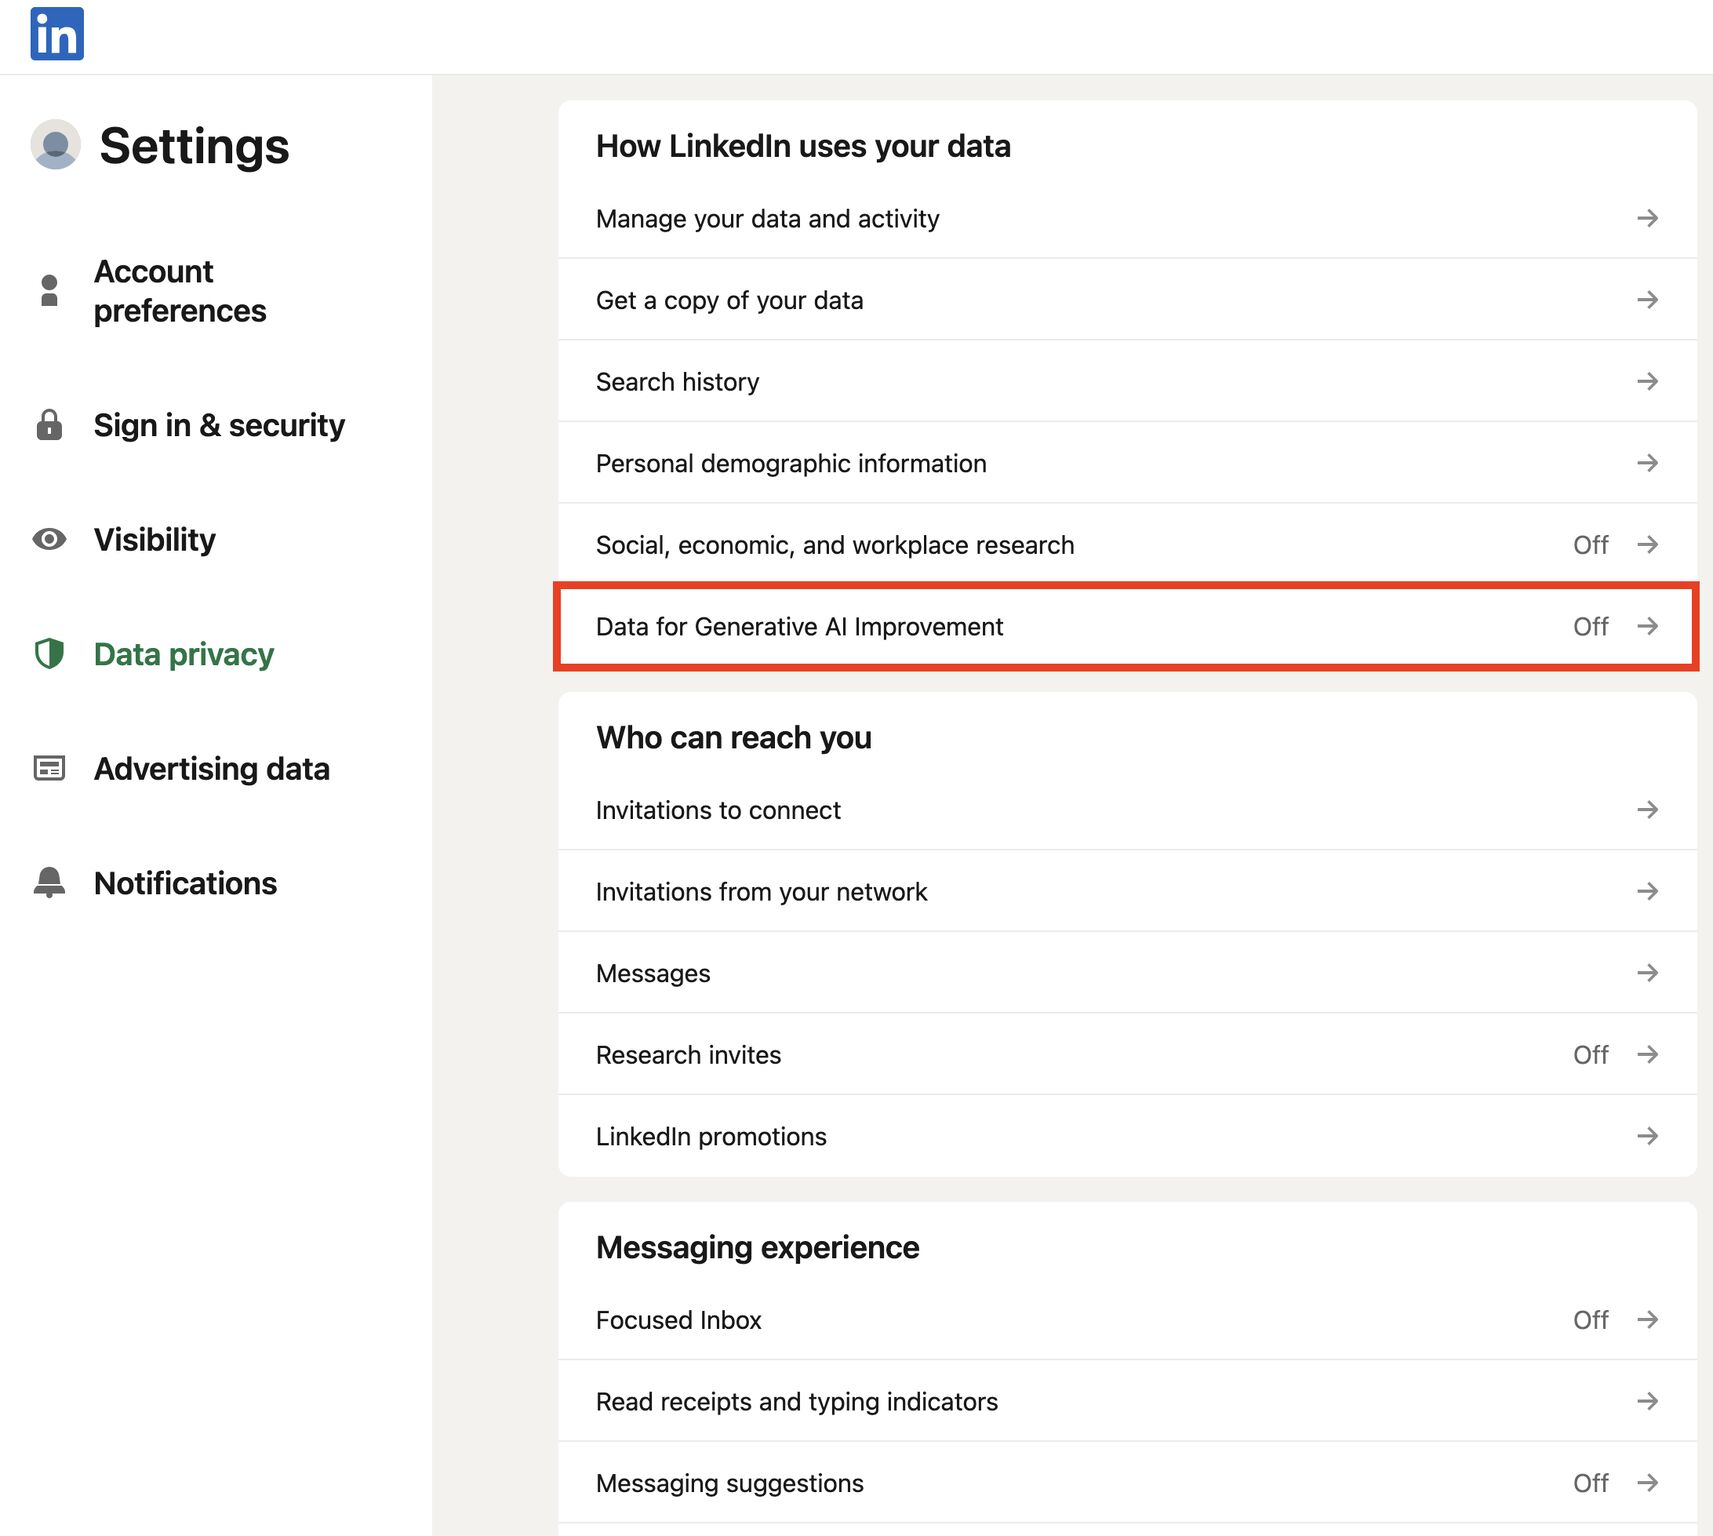The image size is (1713, 1536).
Task: Open Get a copy of your data
Action: coord(729,300)
